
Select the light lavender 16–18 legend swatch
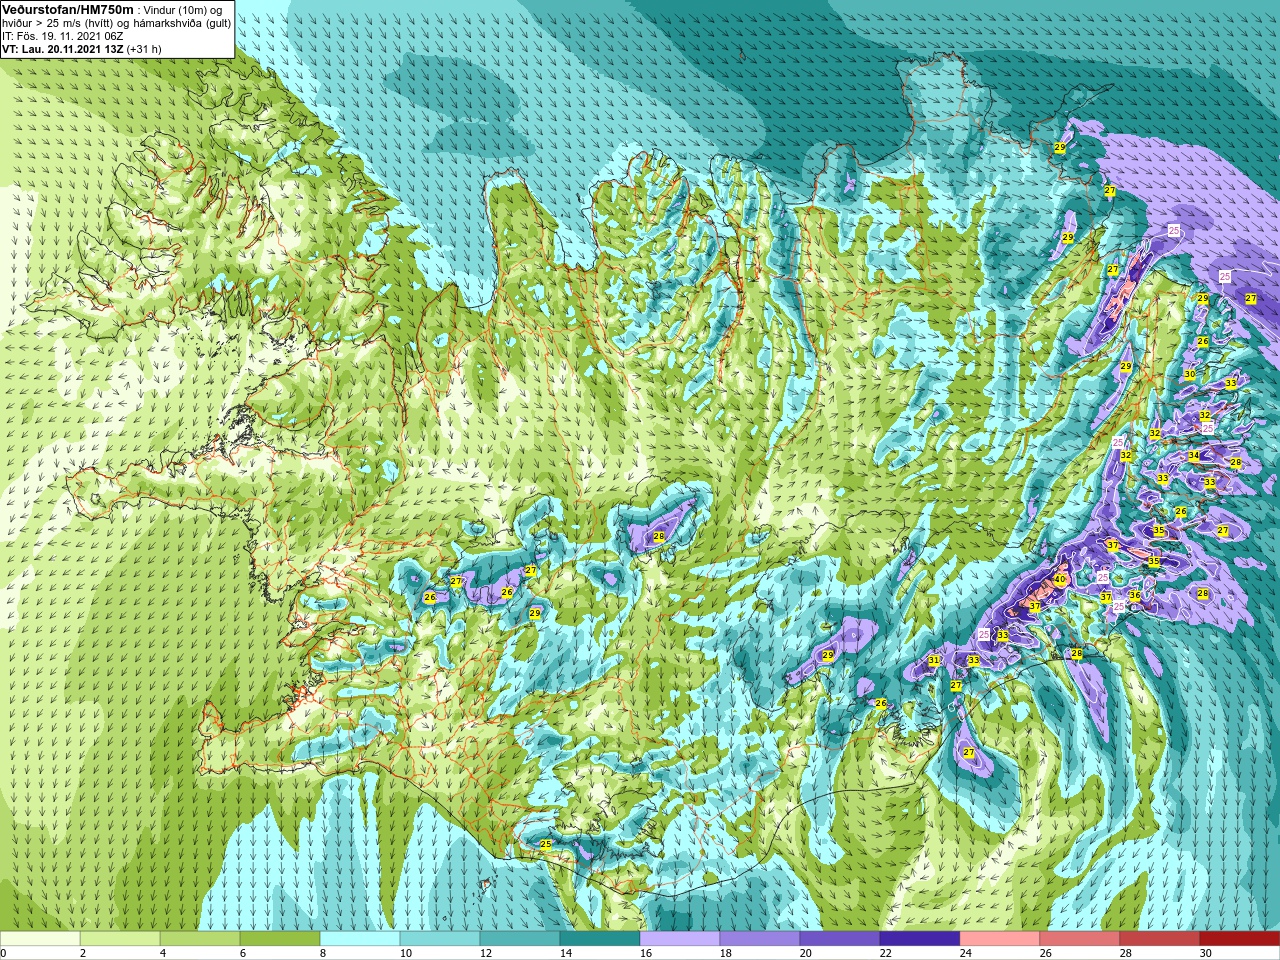click(x=680, y=939)
